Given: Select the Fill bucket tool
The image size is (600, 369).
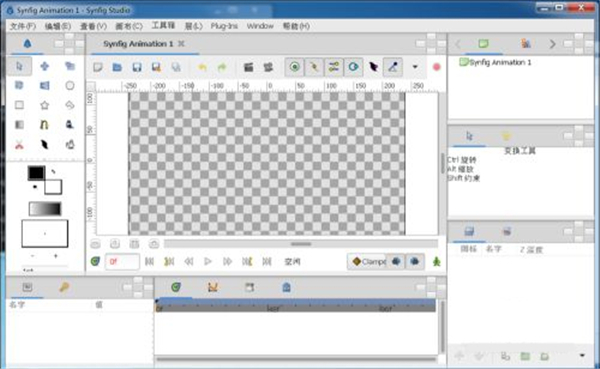Looking at the screenshot, I should click(x=70, y=145).
